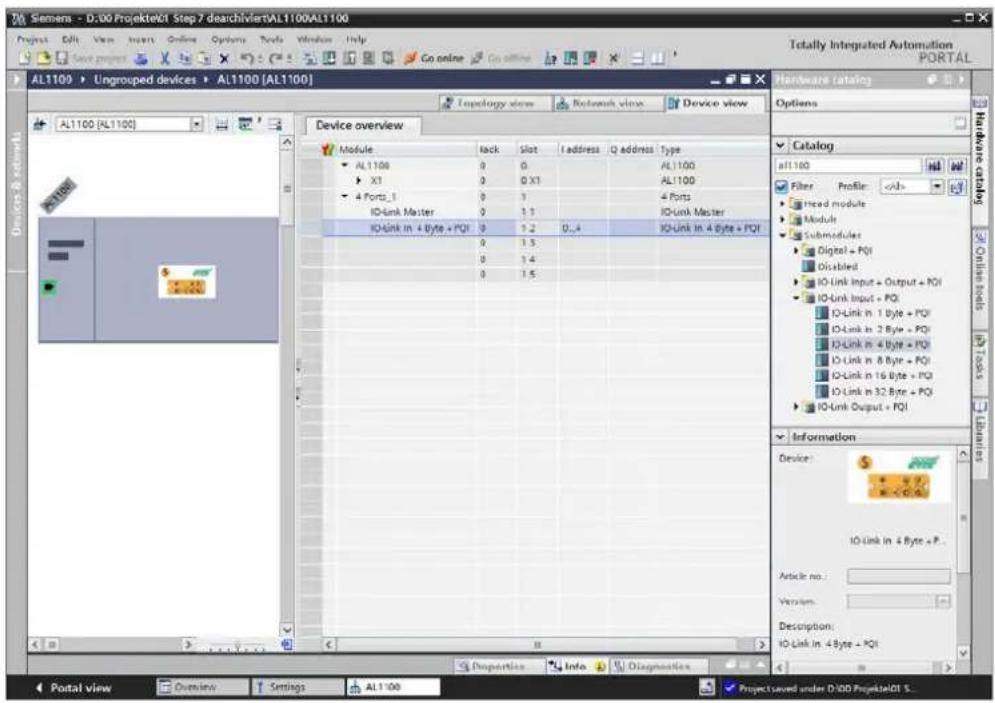The height and width of the screenshot is (703, 995).
Task: Click Portal view at bottom left
Action: 73,688
